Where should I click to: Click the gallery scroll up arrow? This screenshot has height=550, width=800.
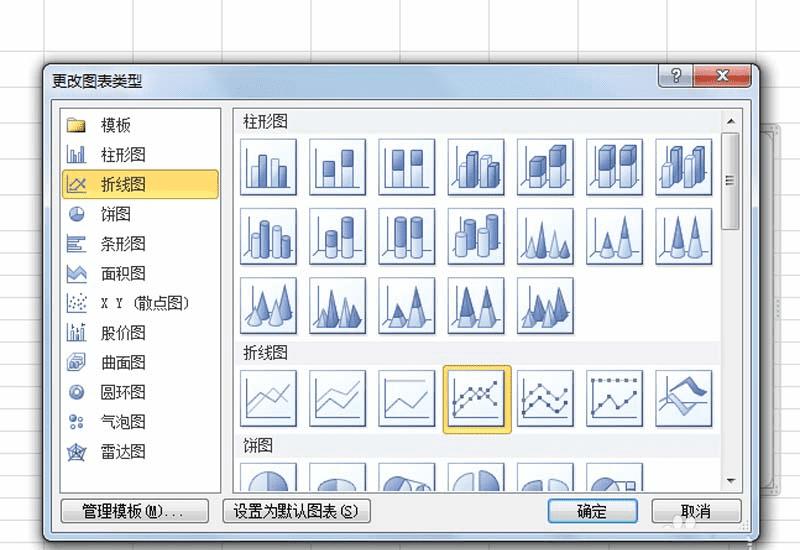coord(731,121)
